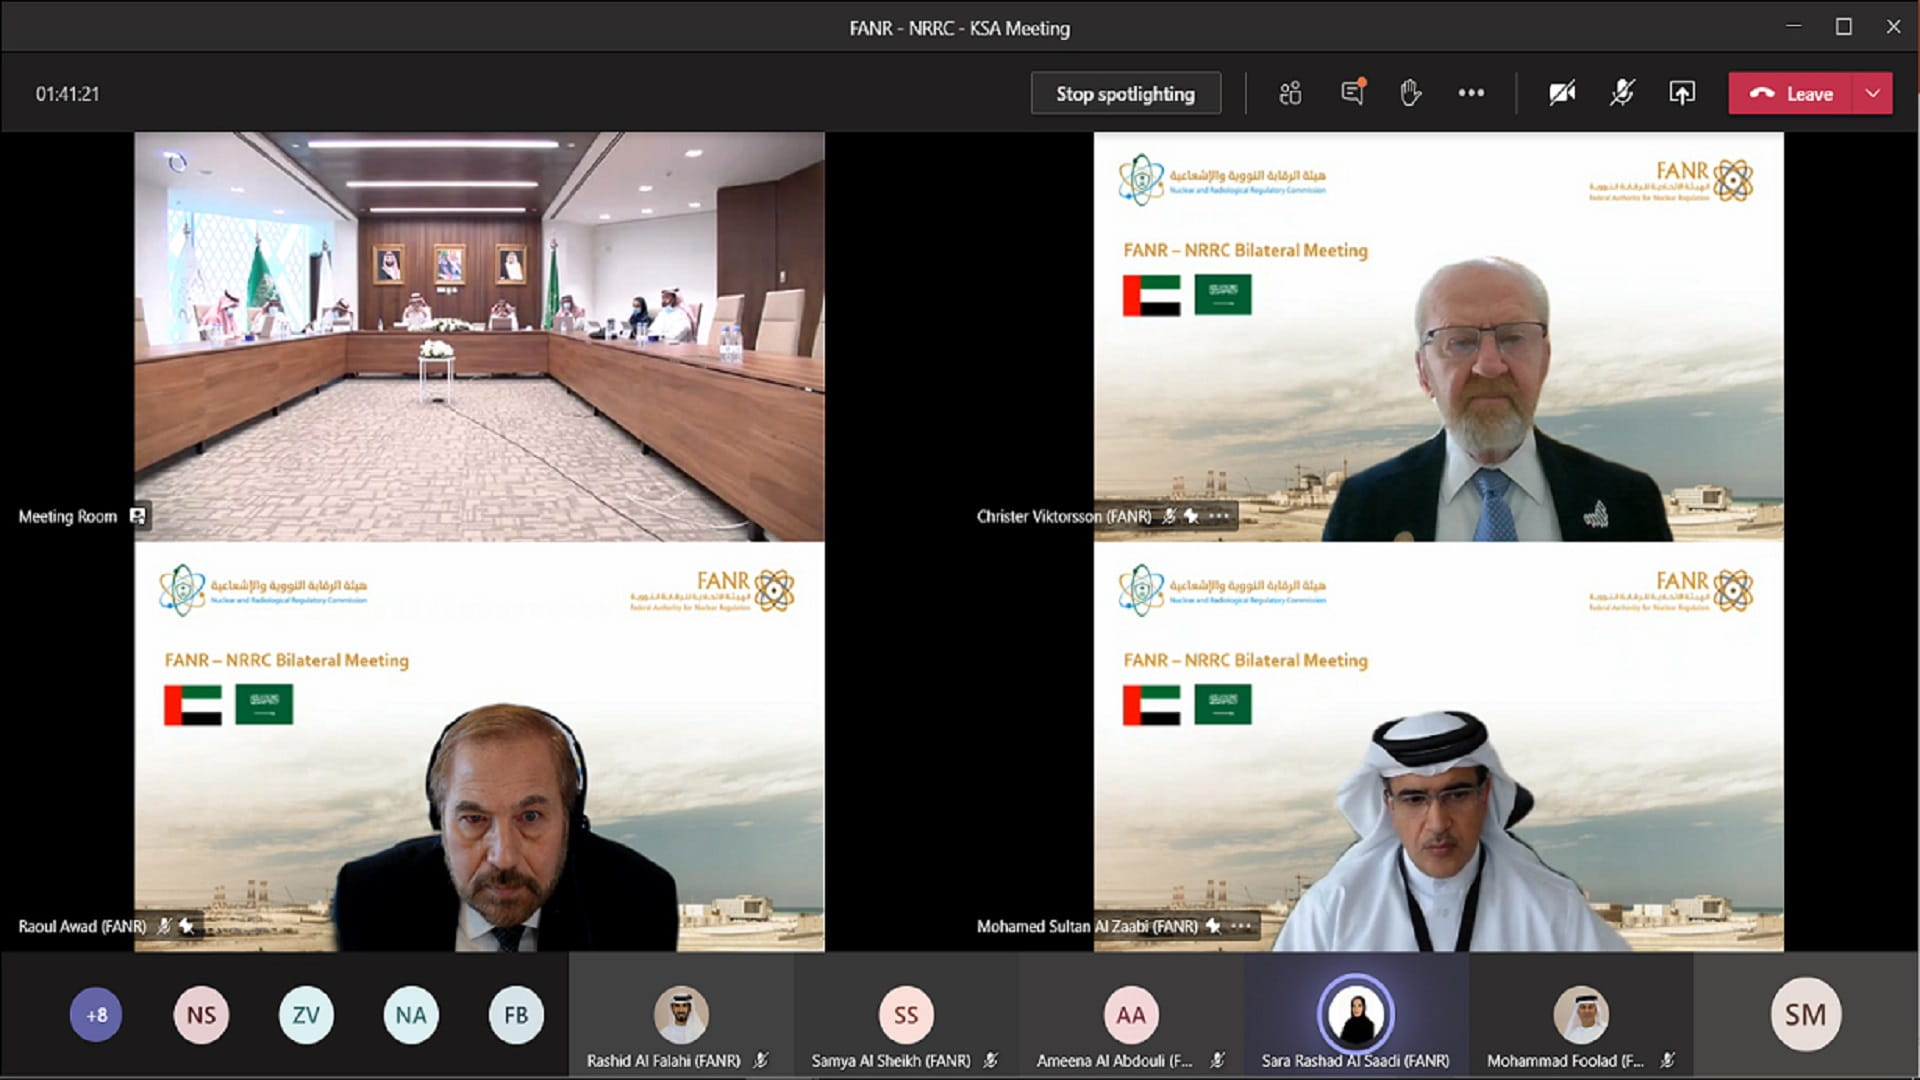Open more options on Christer Viktorsson's tile

pos(1218,517)
